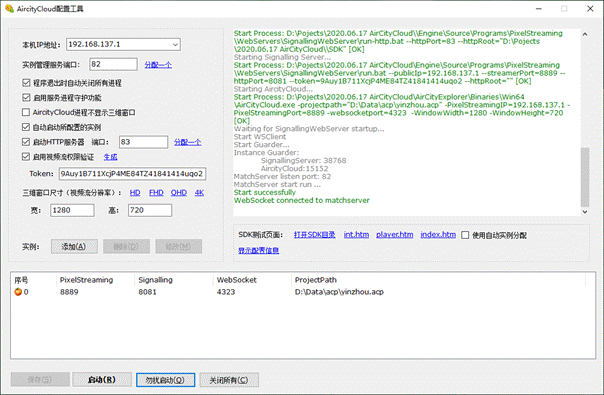604x395 pixels.
Task: Enable AircityCloud process hide 3D window checkbox
Action: point(26,112)
